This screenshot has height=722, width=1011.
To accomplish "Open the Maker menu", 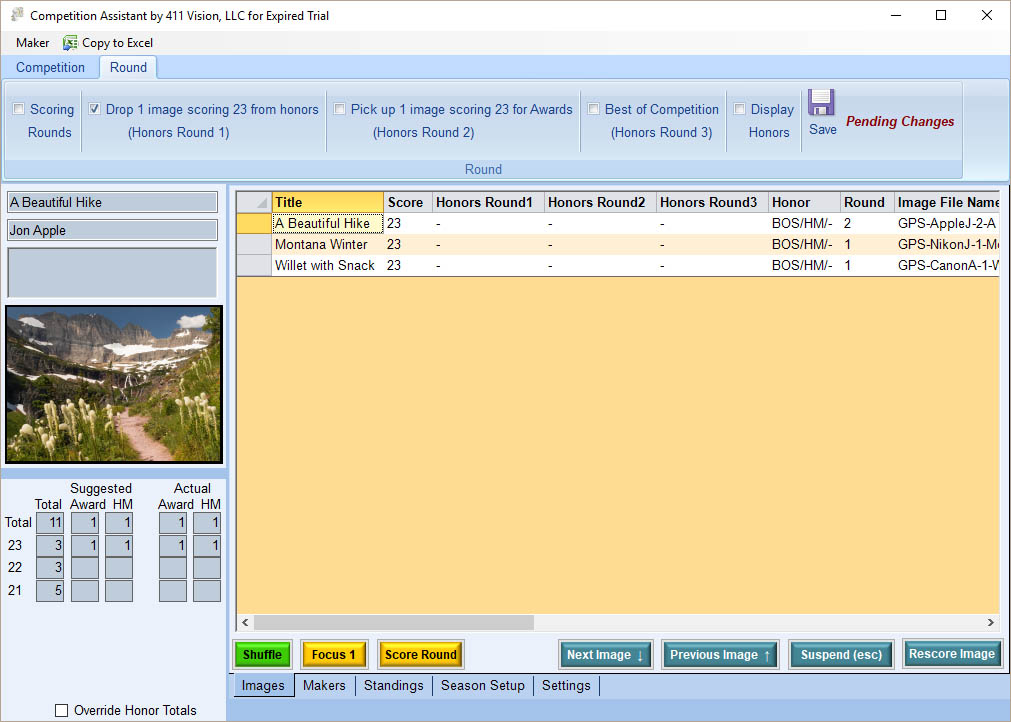I will 32,43.
